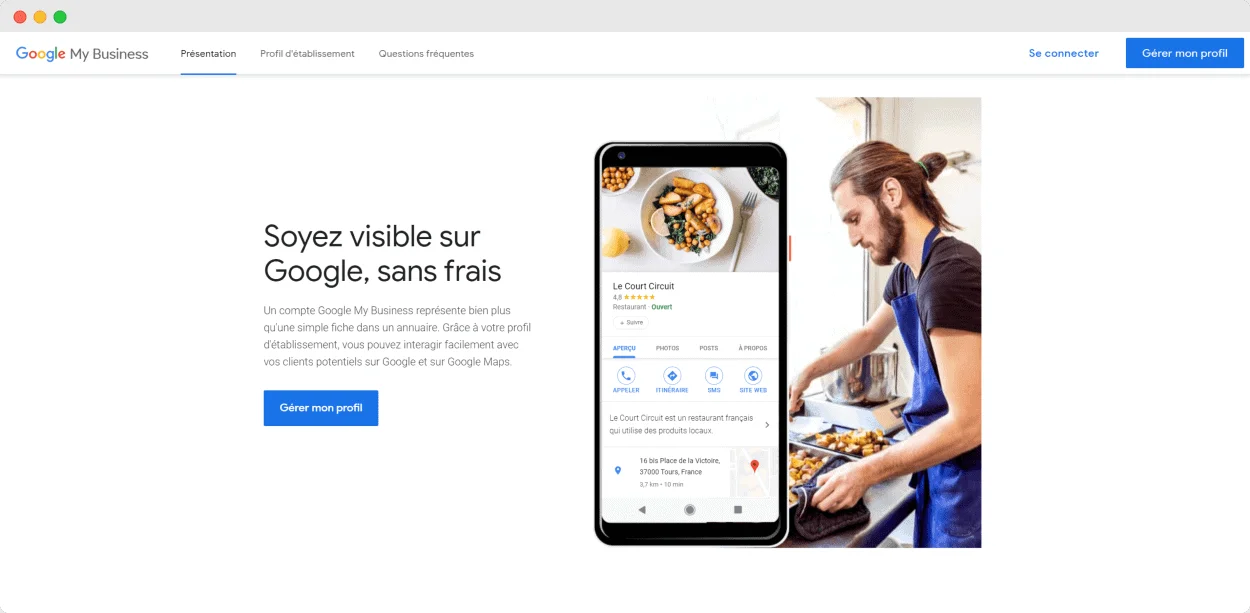
Task: Select the Photos tab in phone mockup
Action: point(667,348)
